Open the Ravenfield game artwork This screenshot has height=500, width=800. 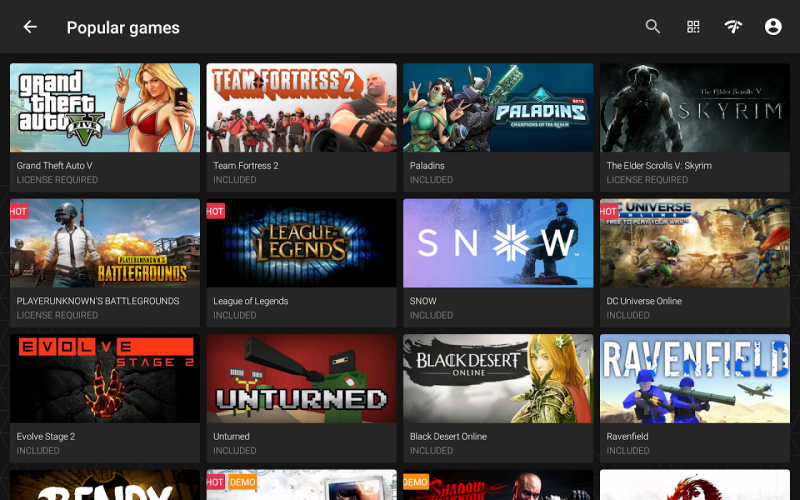coord(695,379)
